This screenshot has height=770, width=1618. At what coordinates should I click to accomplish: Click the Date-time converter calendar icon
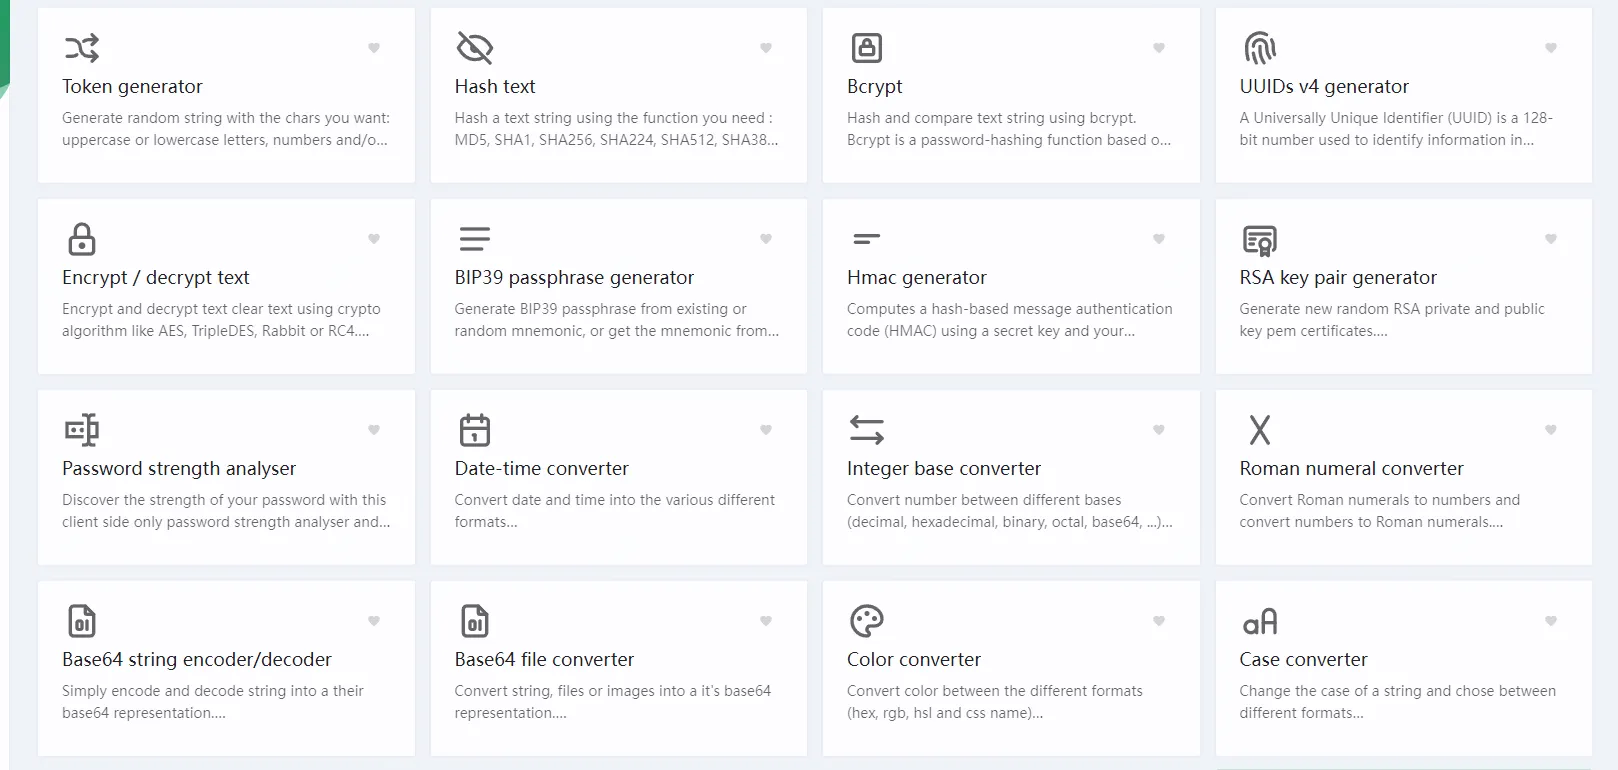[x=474, y=430]
